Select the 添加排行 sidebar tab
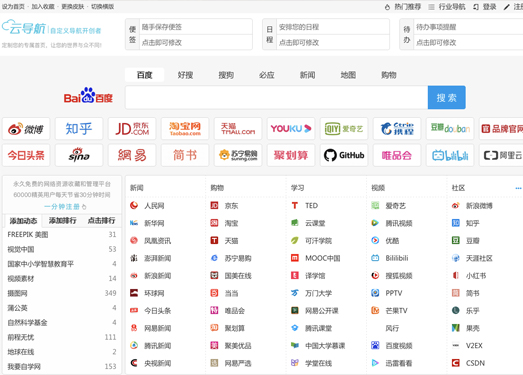Image resolution: width=523 pixels, height=375 pixels. [62, 221]
